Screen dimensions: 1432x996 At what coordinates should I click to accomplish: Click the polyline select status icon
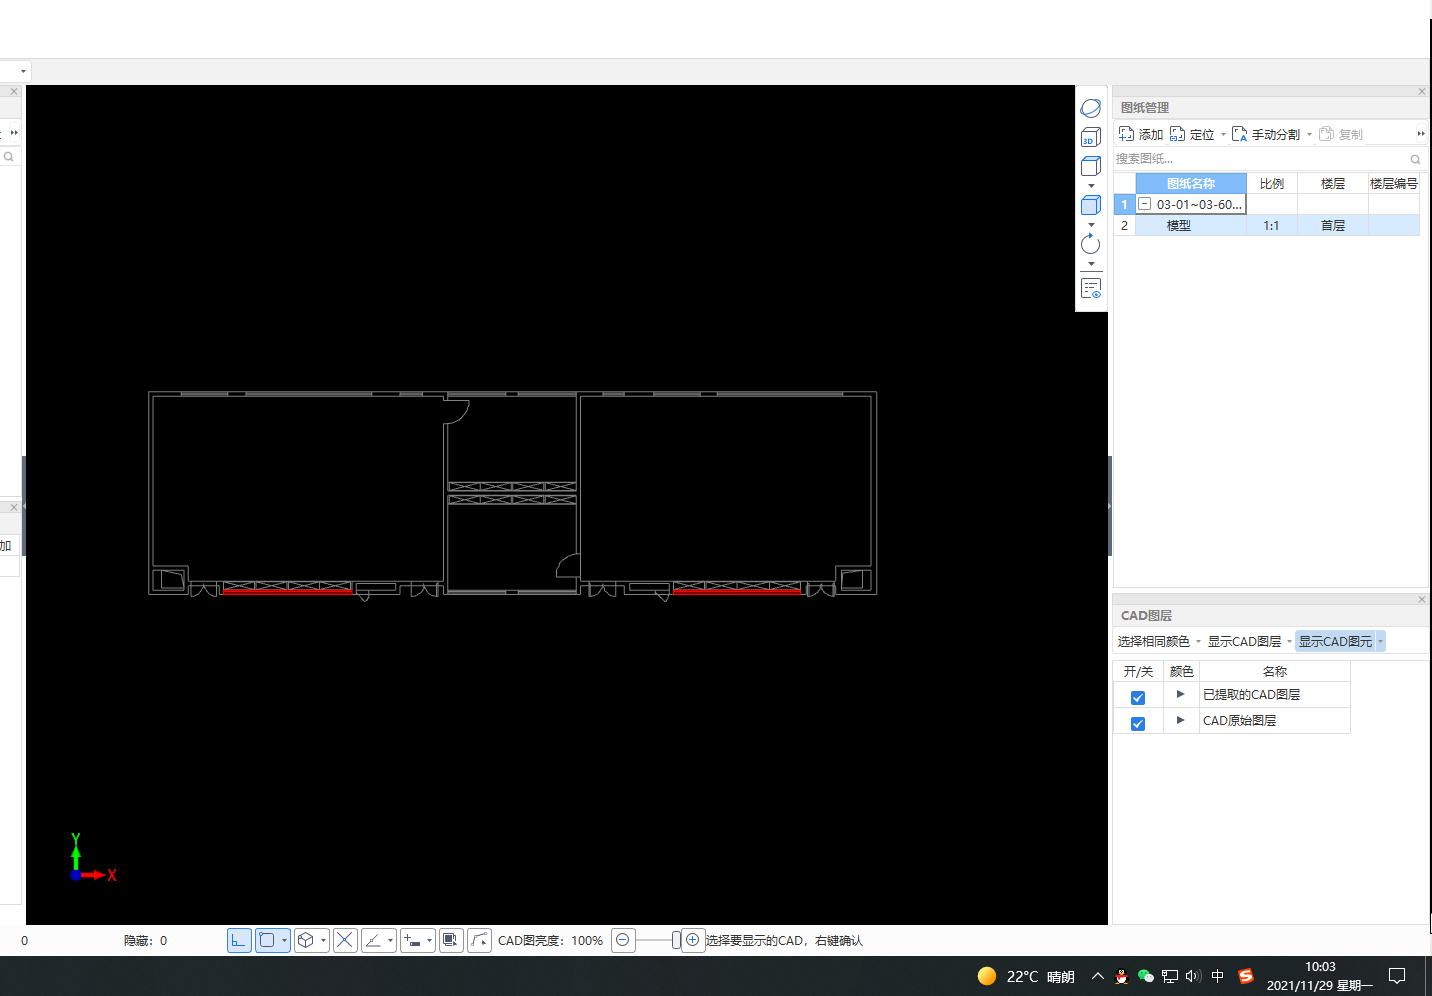pos(479,940)
